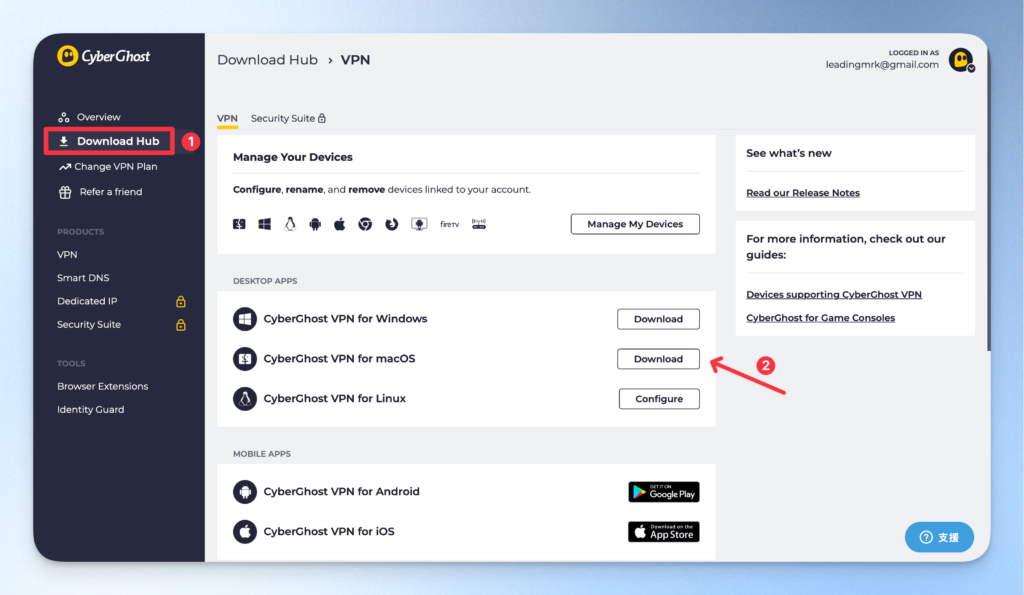Switch to the VPN tab
This screenshot has width=1024, height=595.
pyautogui.click(x=227, y=118)
